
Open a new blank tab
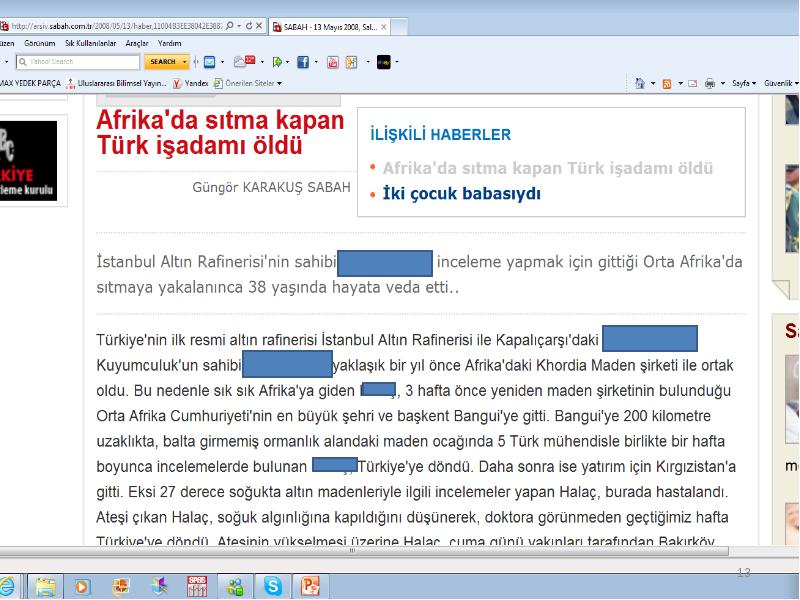click(x=399, y=27)
